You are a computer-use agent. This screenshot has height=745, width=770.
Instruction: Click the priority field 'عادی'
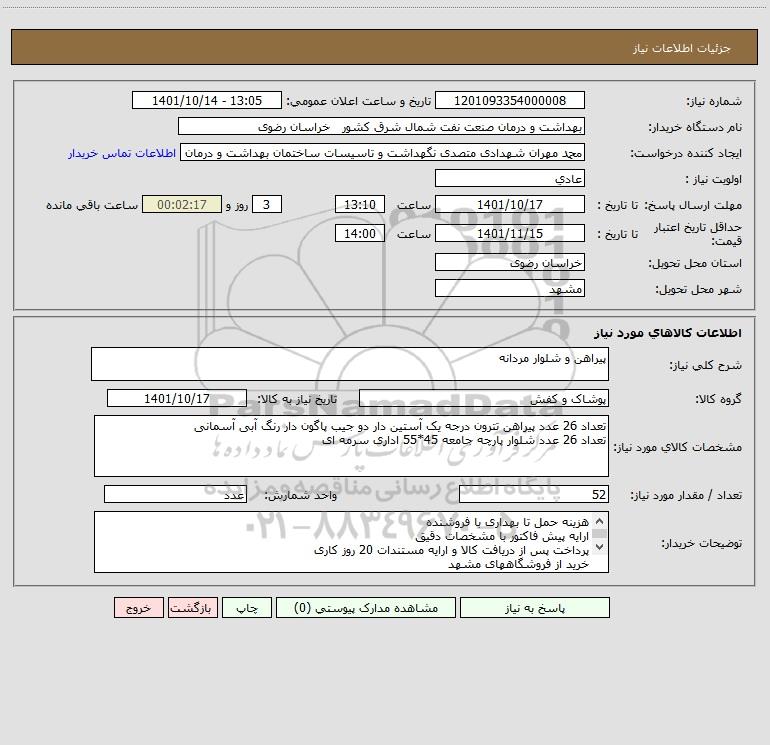pyautogui.click(x=510, y=179)
